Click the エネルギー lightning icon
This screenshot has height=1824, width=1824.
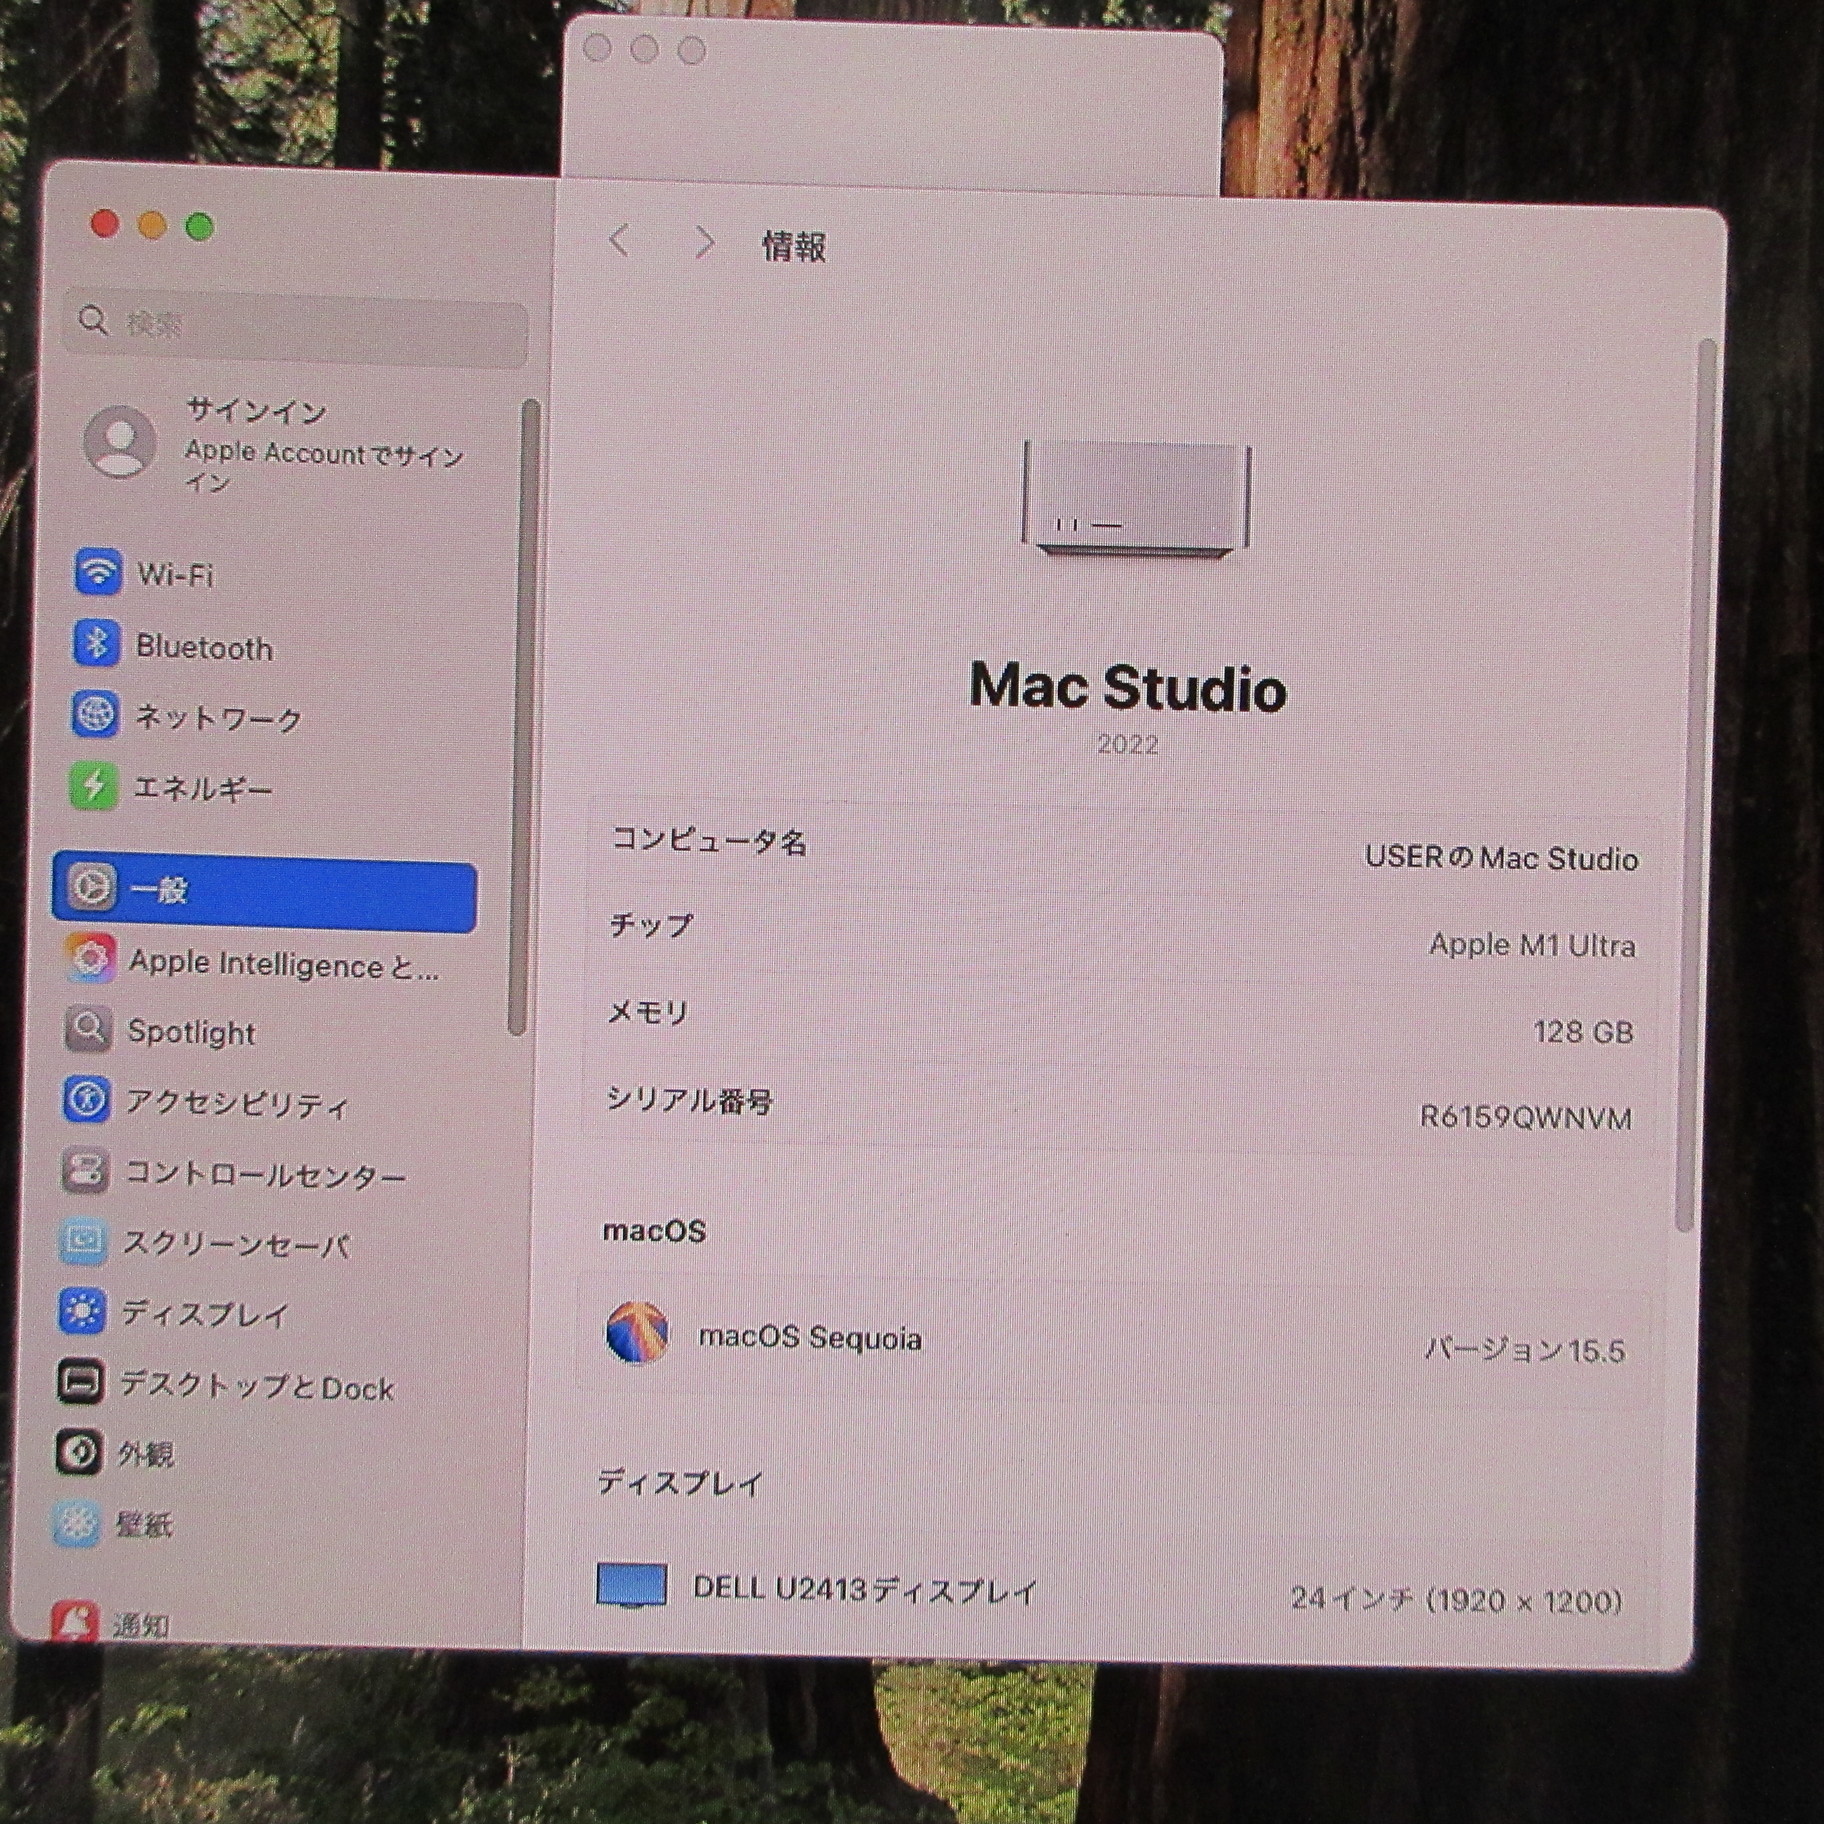point(93,785)
